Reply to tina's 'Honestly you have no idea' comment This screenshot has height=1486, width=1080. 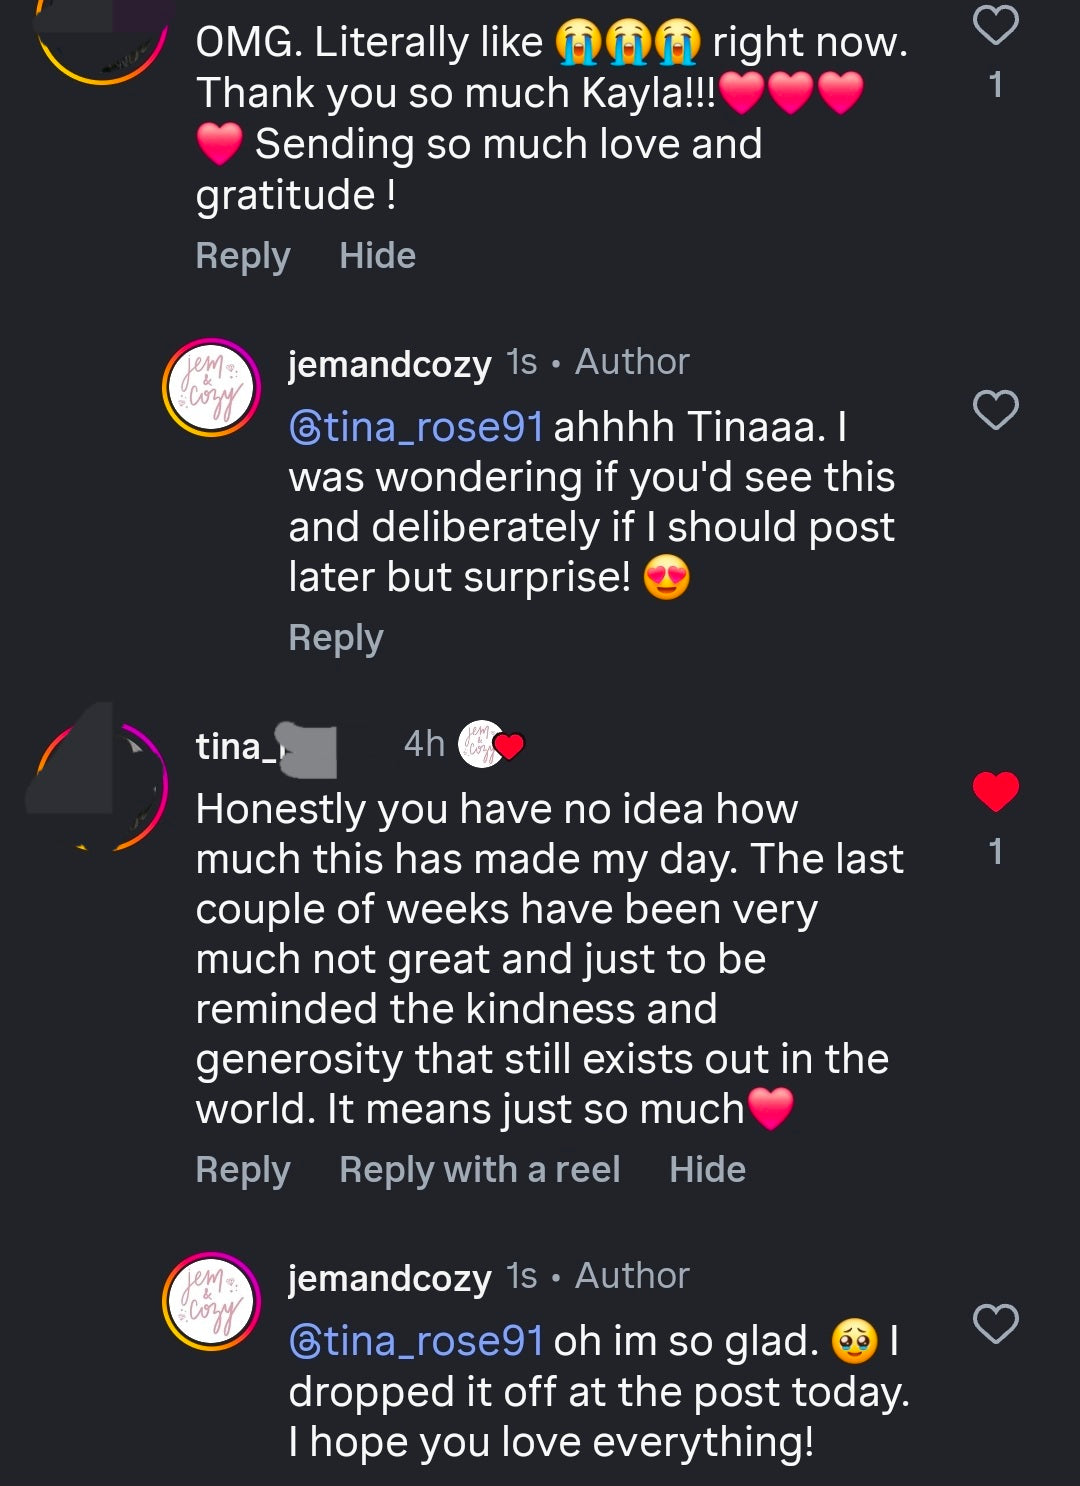(x=243, y=1170)
